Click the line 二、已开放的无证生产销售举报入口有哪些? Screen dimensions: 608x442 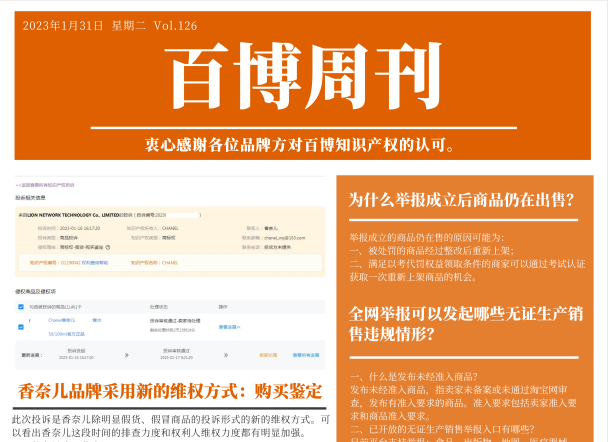click(x=442, y=429)
